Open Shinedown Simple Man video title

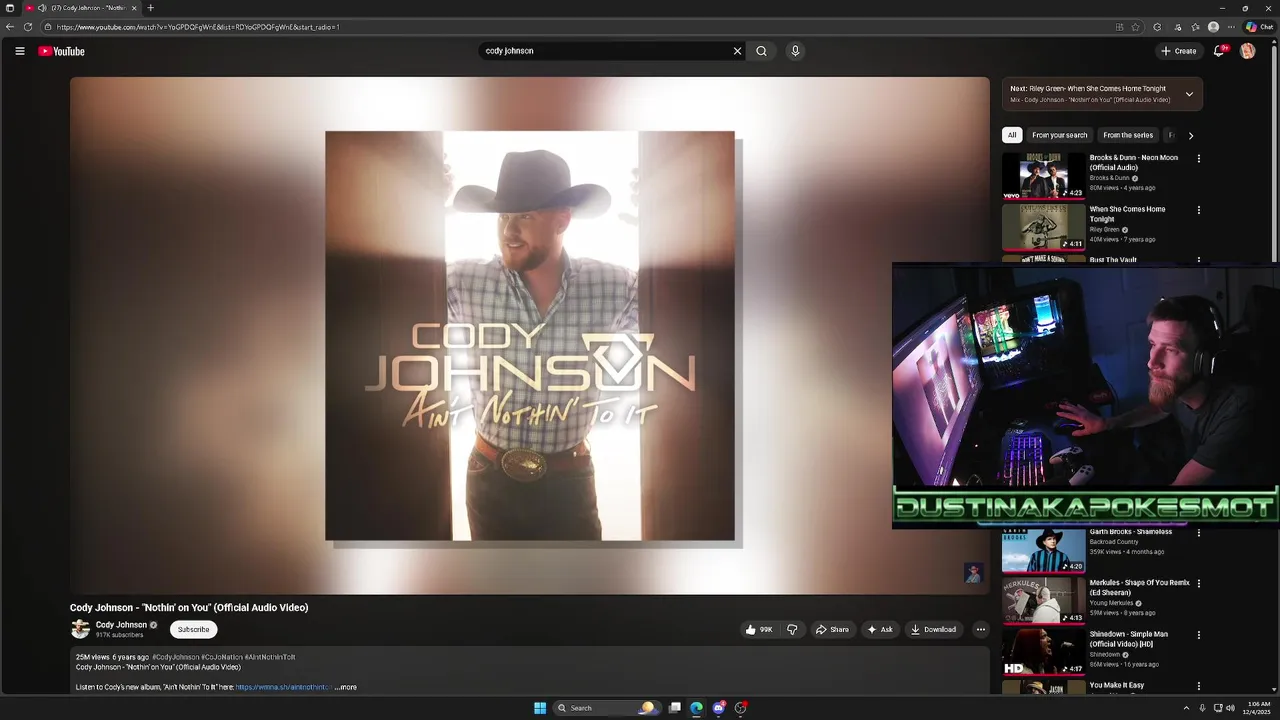1129,639
